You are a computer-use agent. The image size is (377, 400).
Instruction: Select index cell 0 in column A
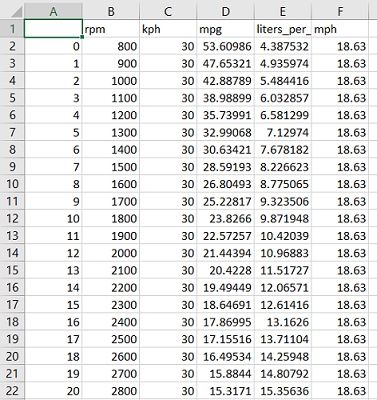pyautogui.click(x=53, y=46)
